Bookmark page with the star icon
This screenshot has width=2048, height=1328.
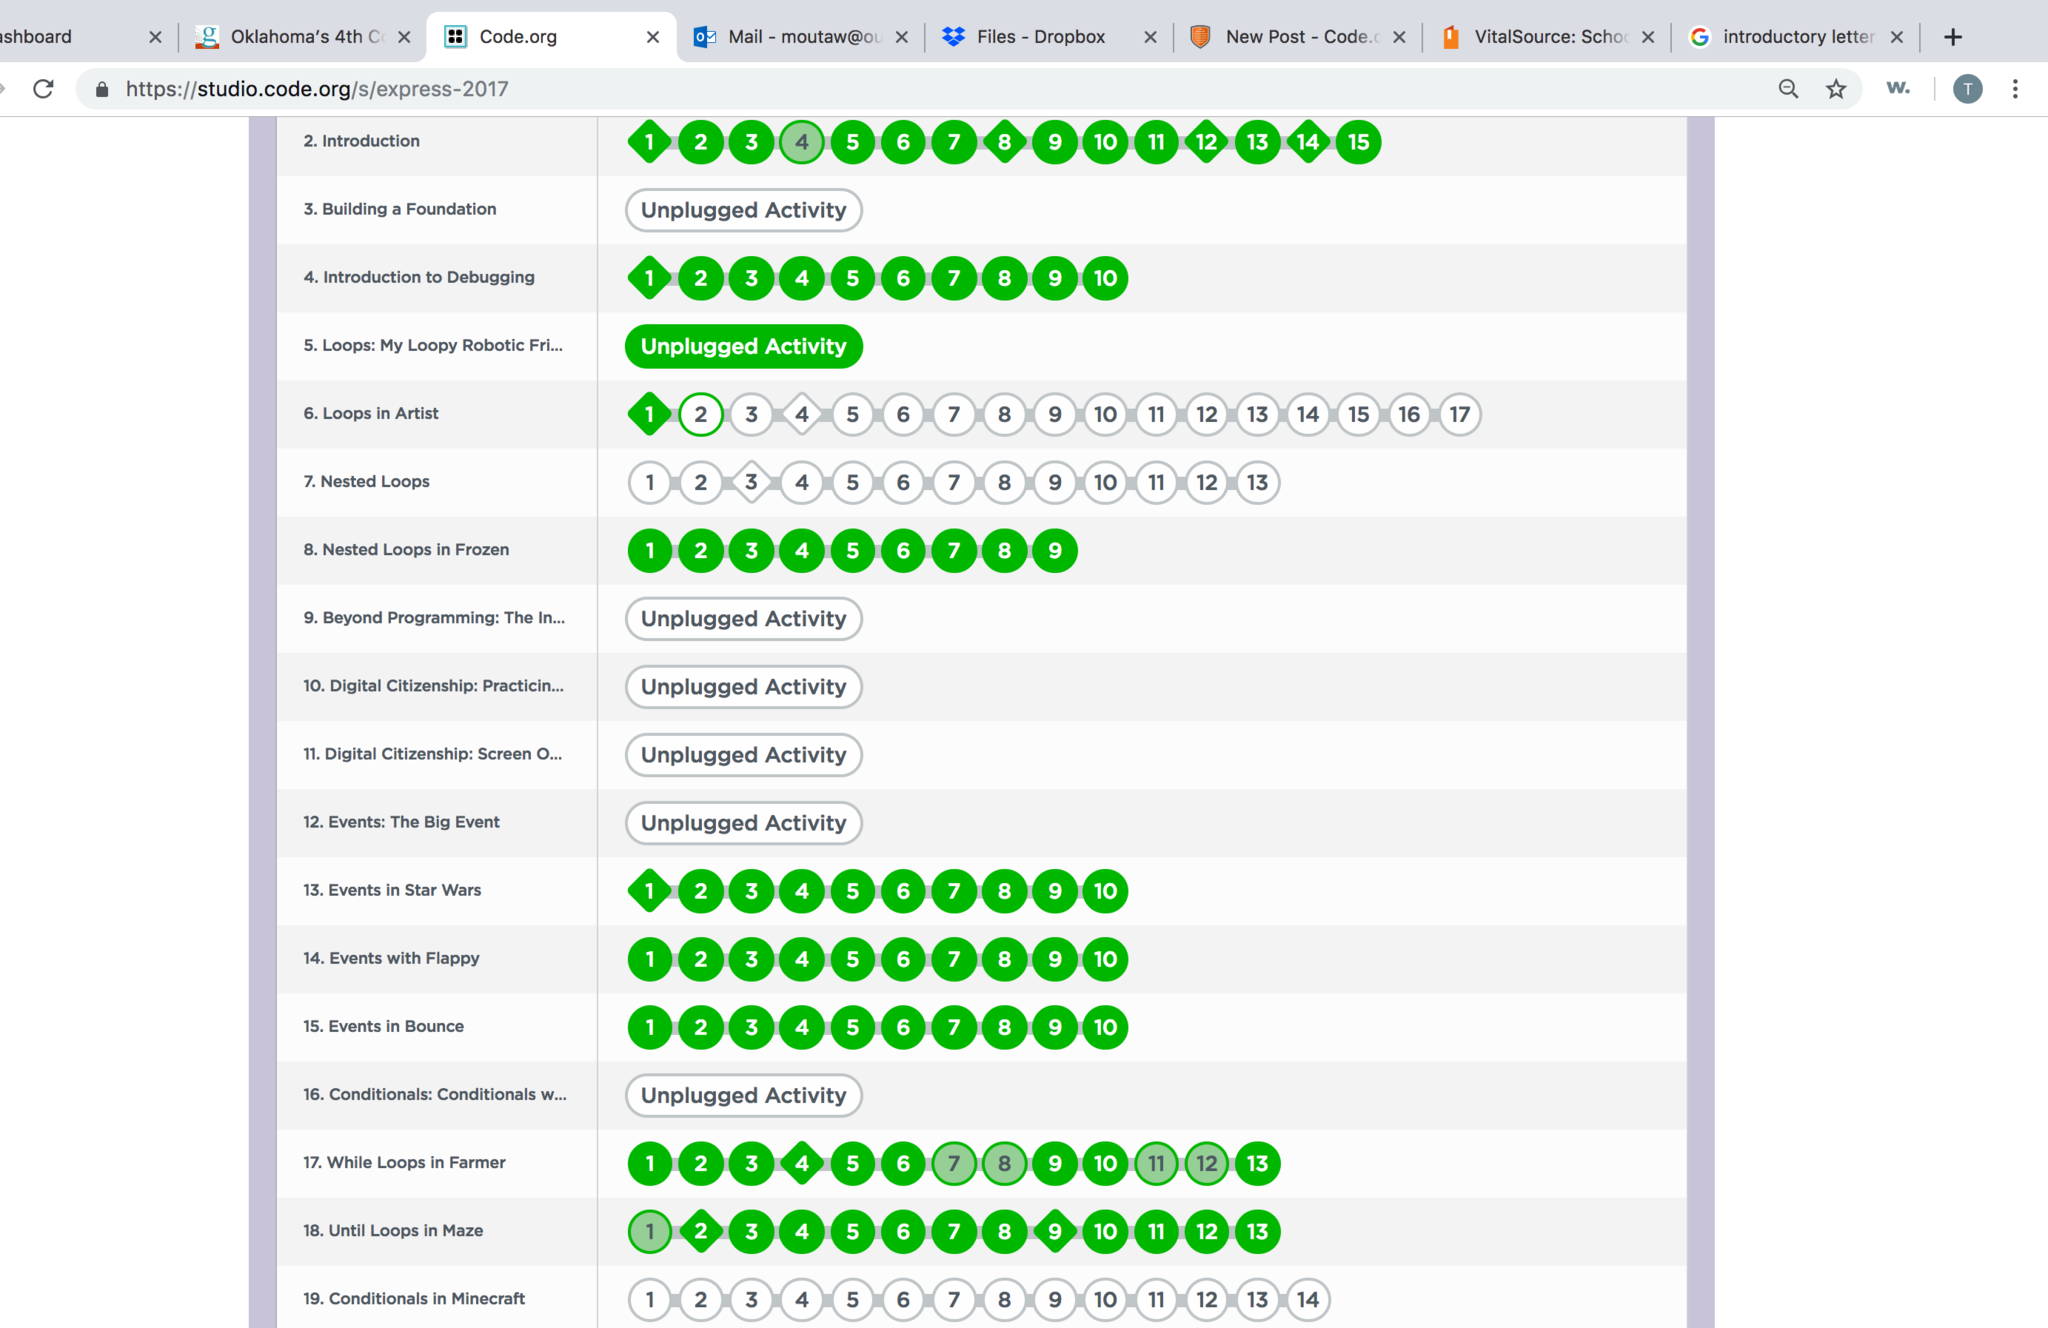1836,89
